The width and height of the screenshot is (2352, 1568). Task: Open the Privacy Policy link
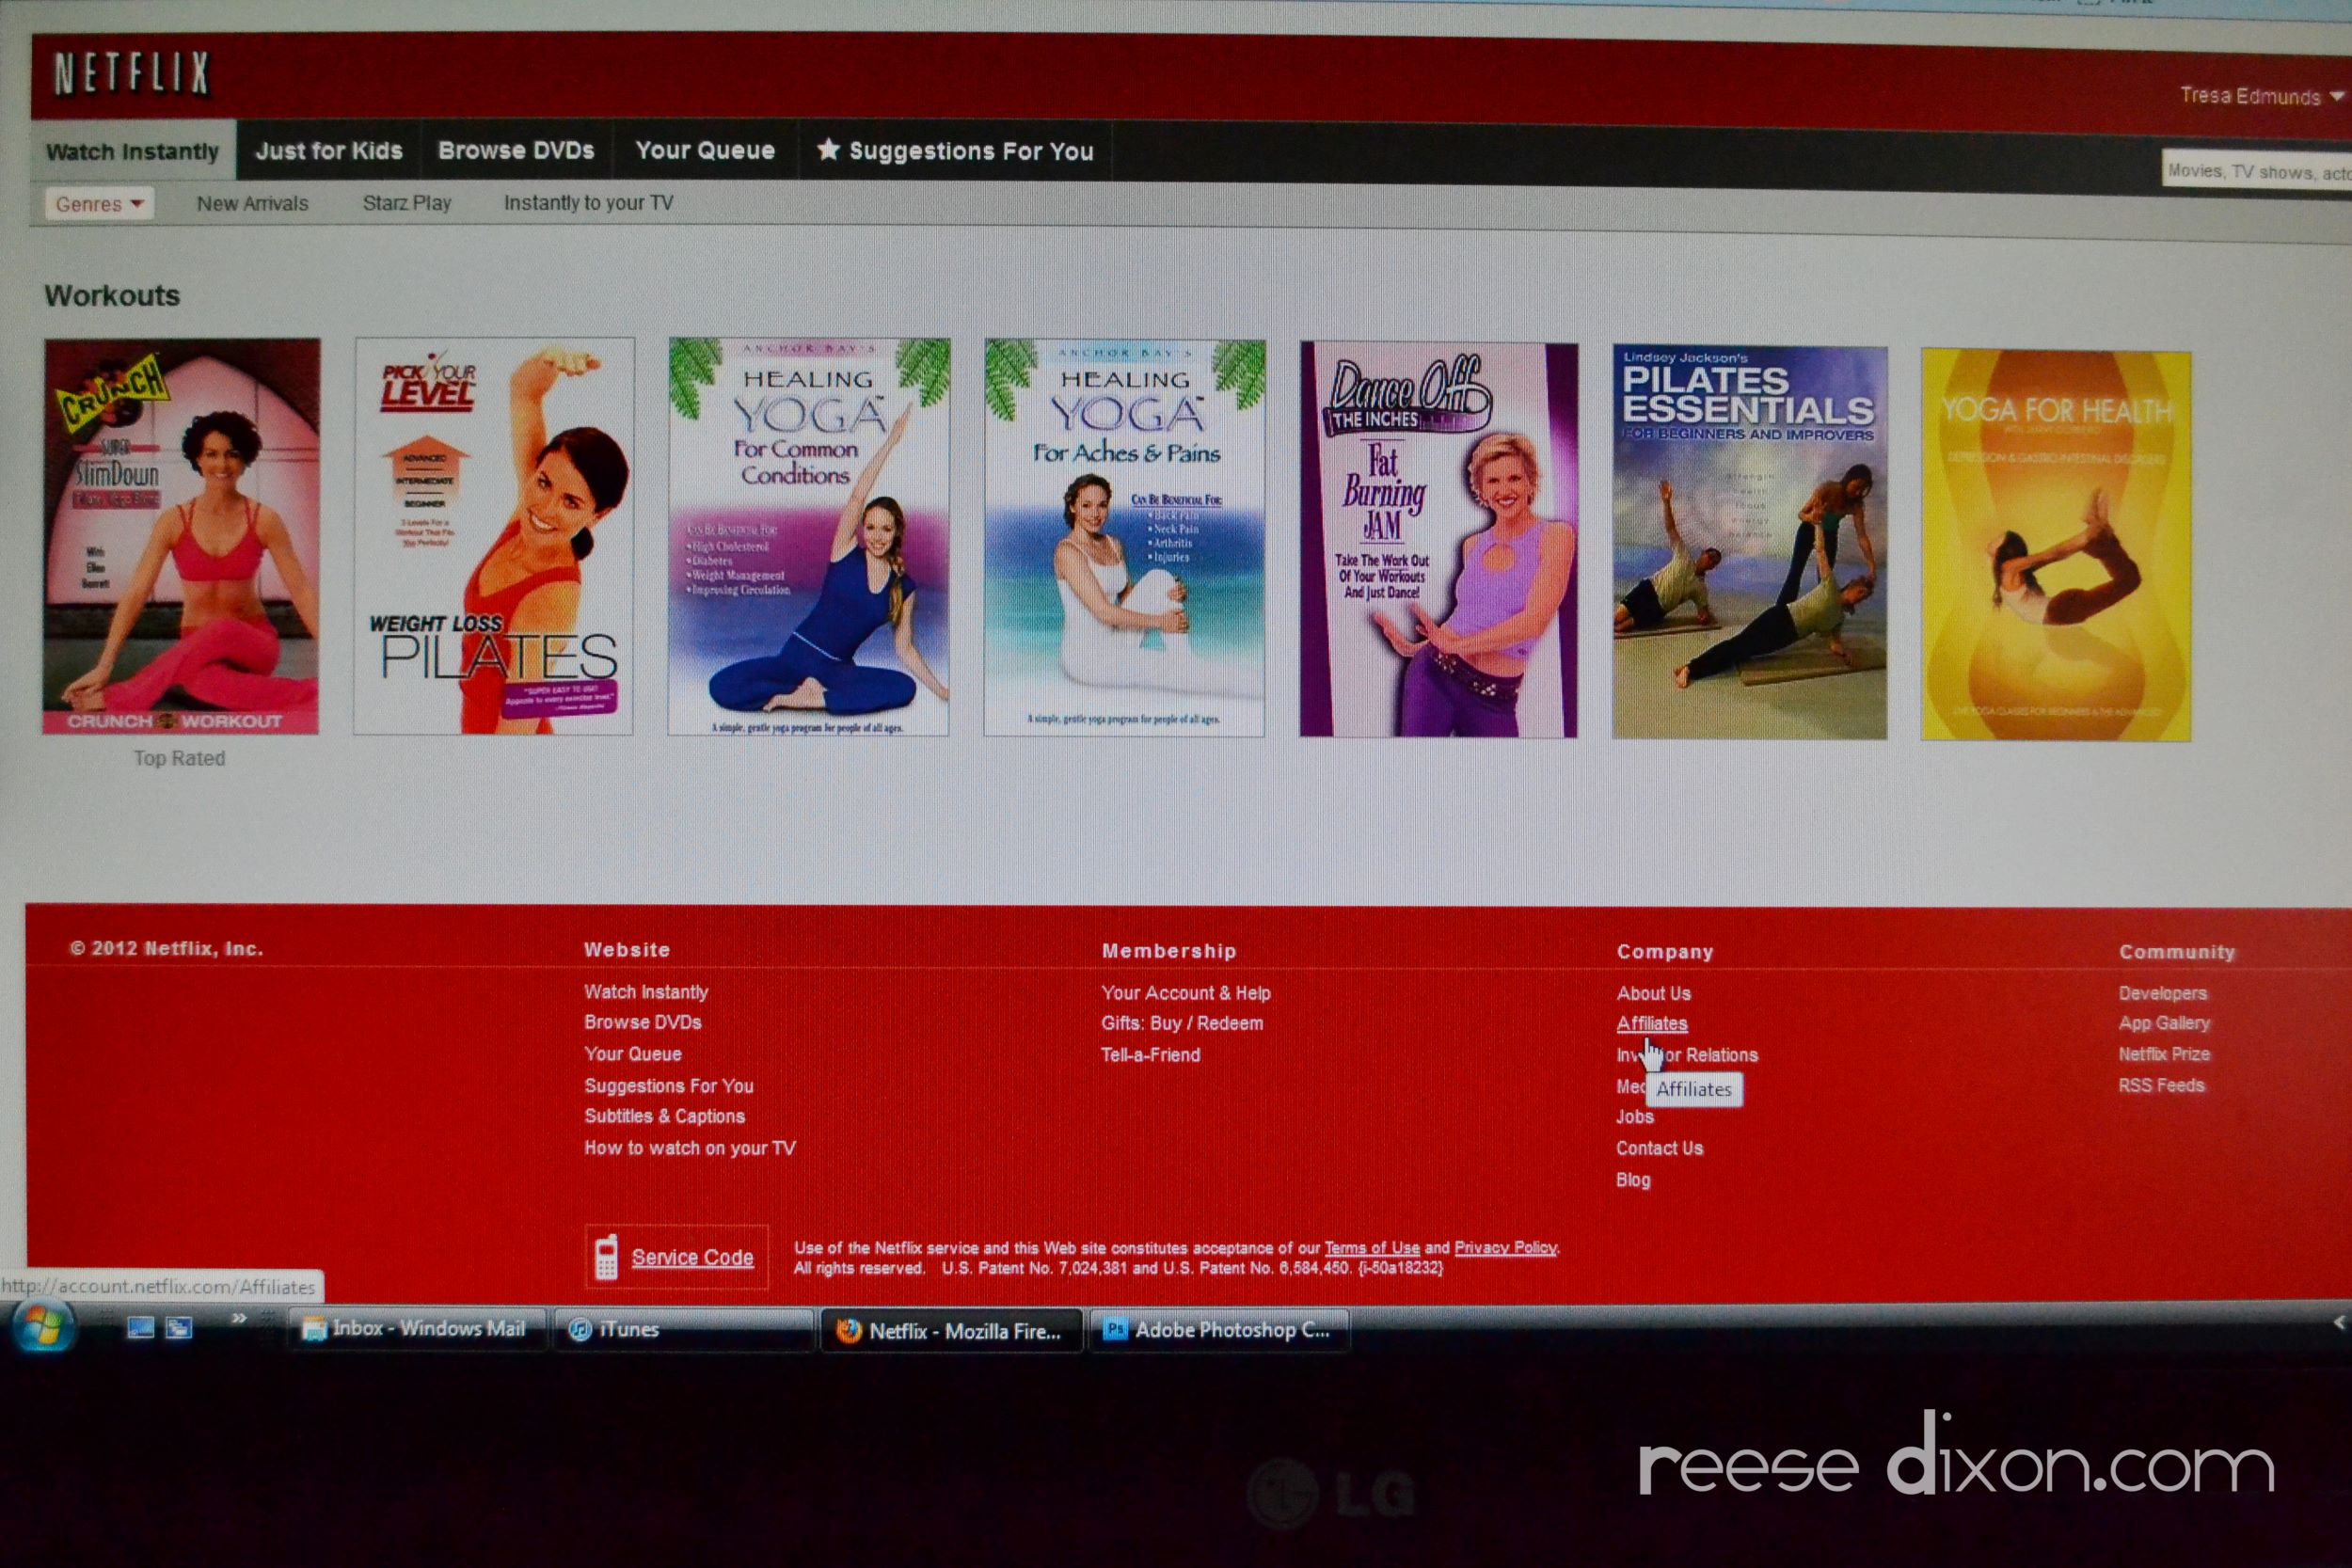click(1506, 1248)
